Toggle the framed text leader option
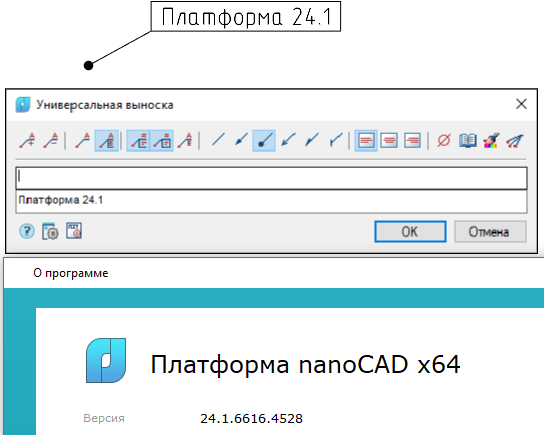544x435 pixels. (162, 140)
